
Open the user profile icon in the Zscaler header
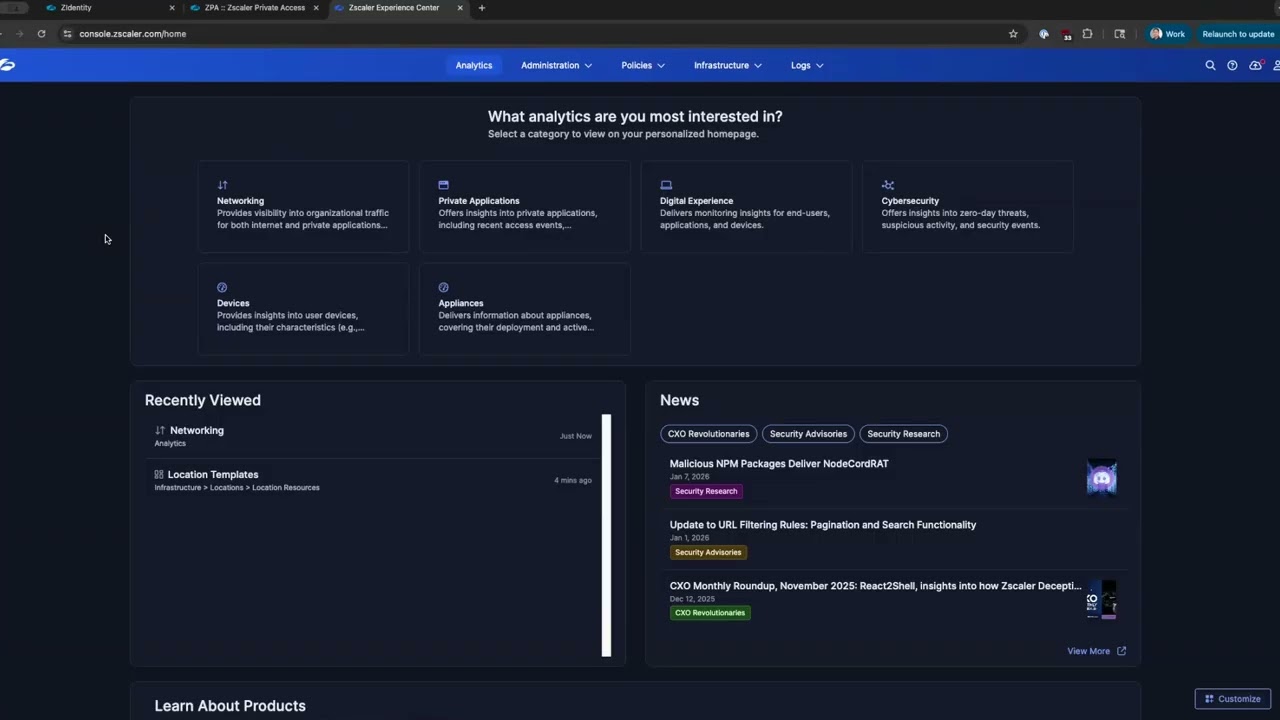pyautogui.click(x=1276, y=65)
